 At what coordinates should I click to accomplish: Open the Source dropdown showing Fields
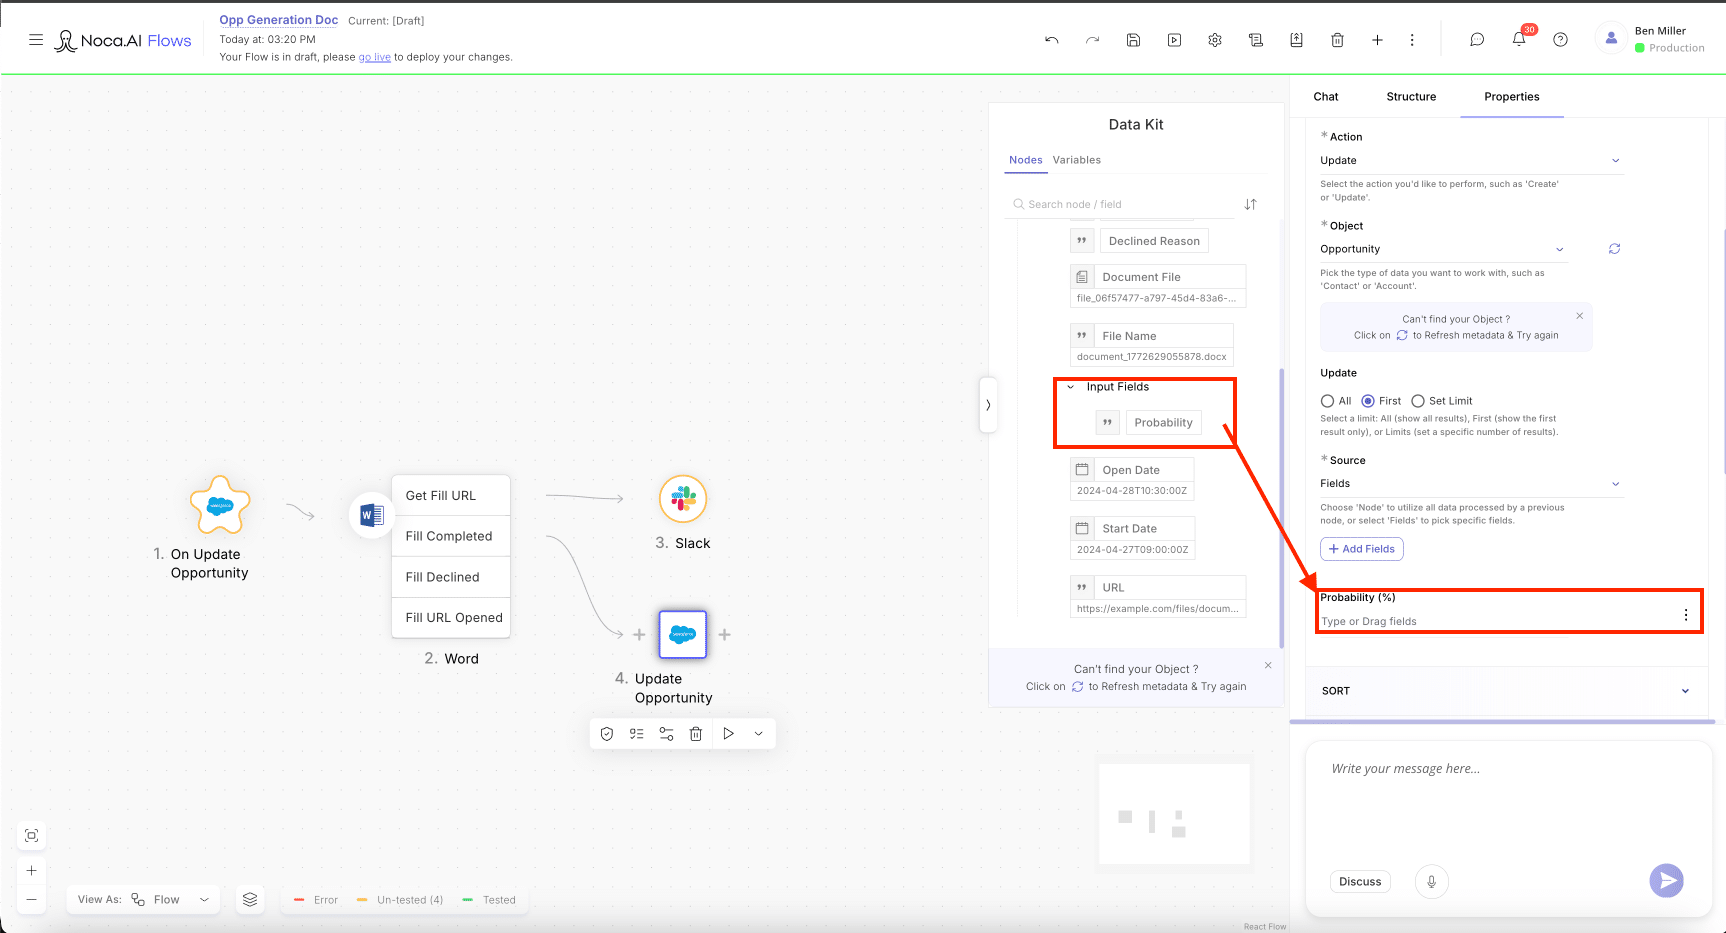pyautogui.click(x=1471, y=484)
